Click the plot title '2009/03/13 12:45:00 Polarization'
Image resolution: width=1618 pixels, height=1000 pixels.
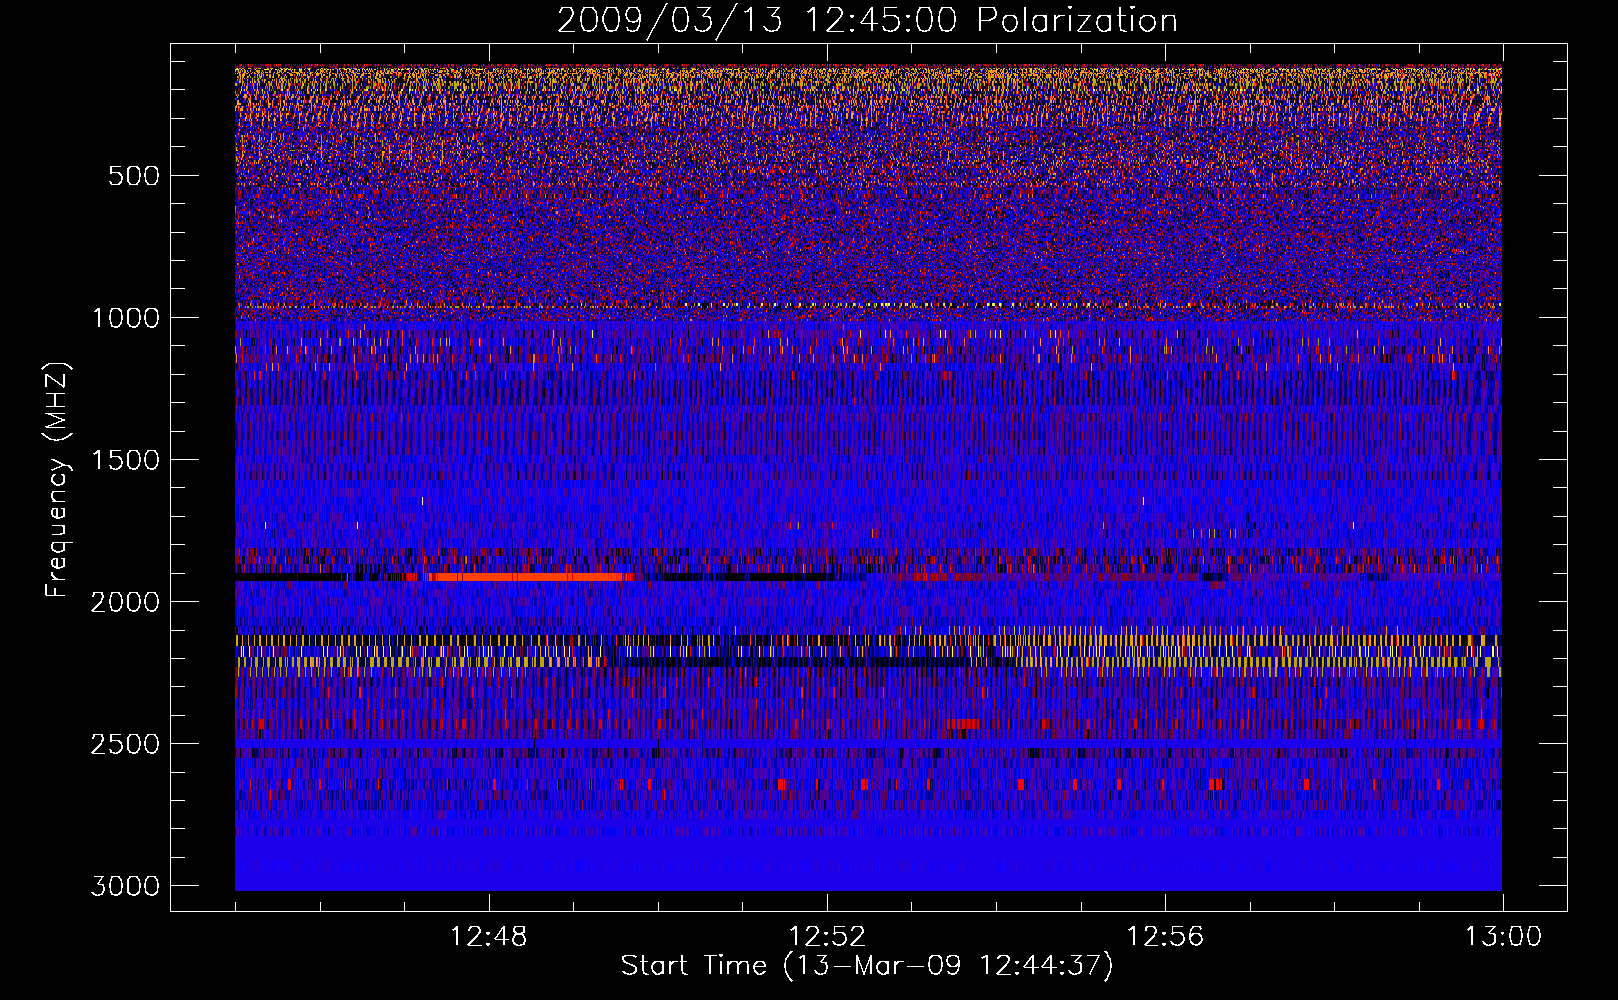(x=867, y=20)
